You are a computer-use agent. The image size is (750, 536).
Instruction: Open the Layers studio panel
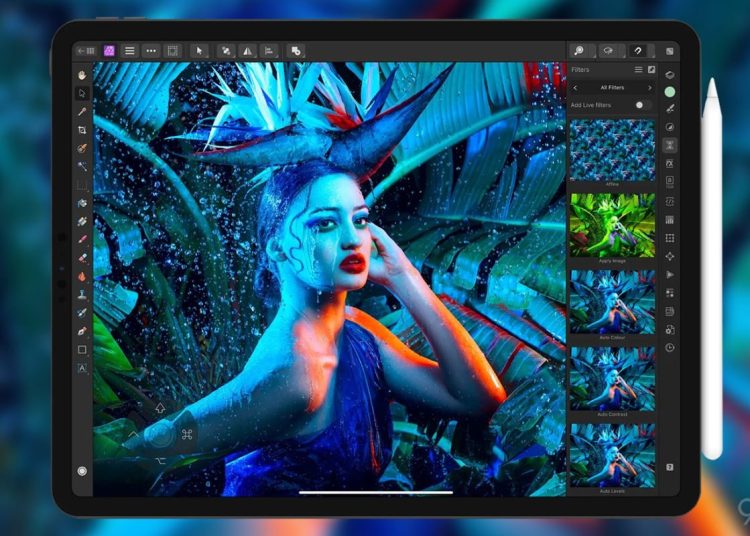[x=669, y=75]
